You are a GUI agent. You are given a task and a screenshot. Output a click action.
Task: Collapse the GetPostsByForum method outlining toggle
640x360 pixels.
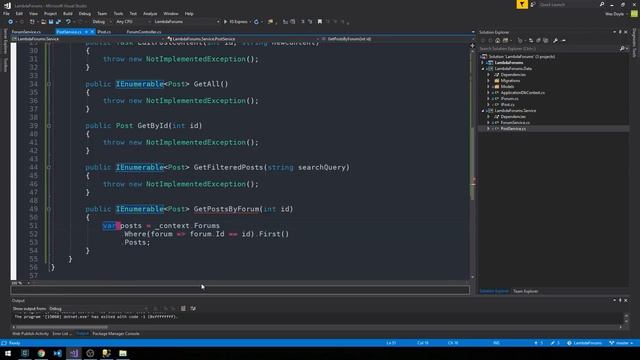pyautogui.click(x=49, y=209)
